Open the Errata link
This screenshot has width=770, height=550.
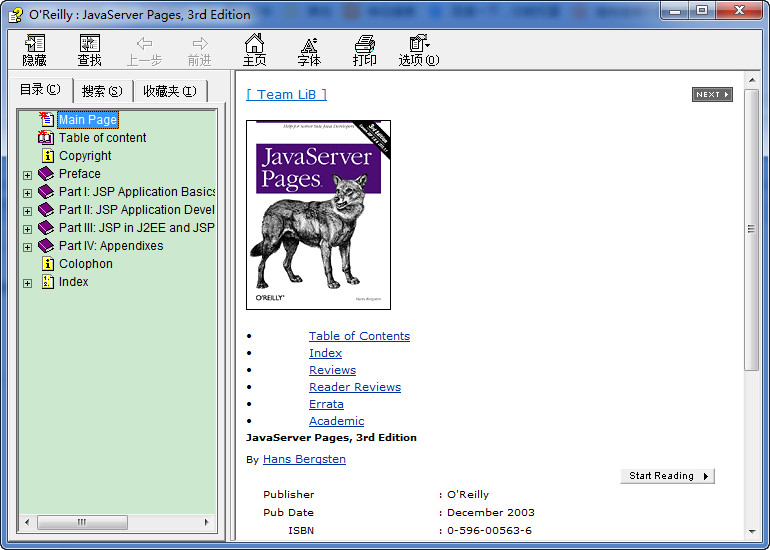326,404
